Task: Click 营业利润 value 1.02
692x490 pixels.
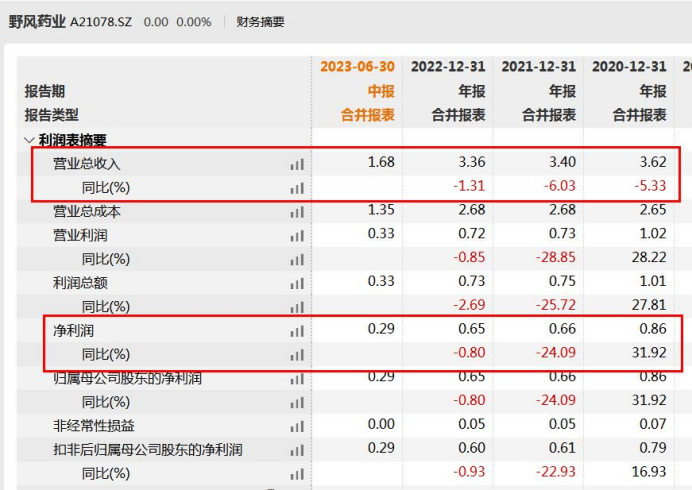Action: click(653, 234)
